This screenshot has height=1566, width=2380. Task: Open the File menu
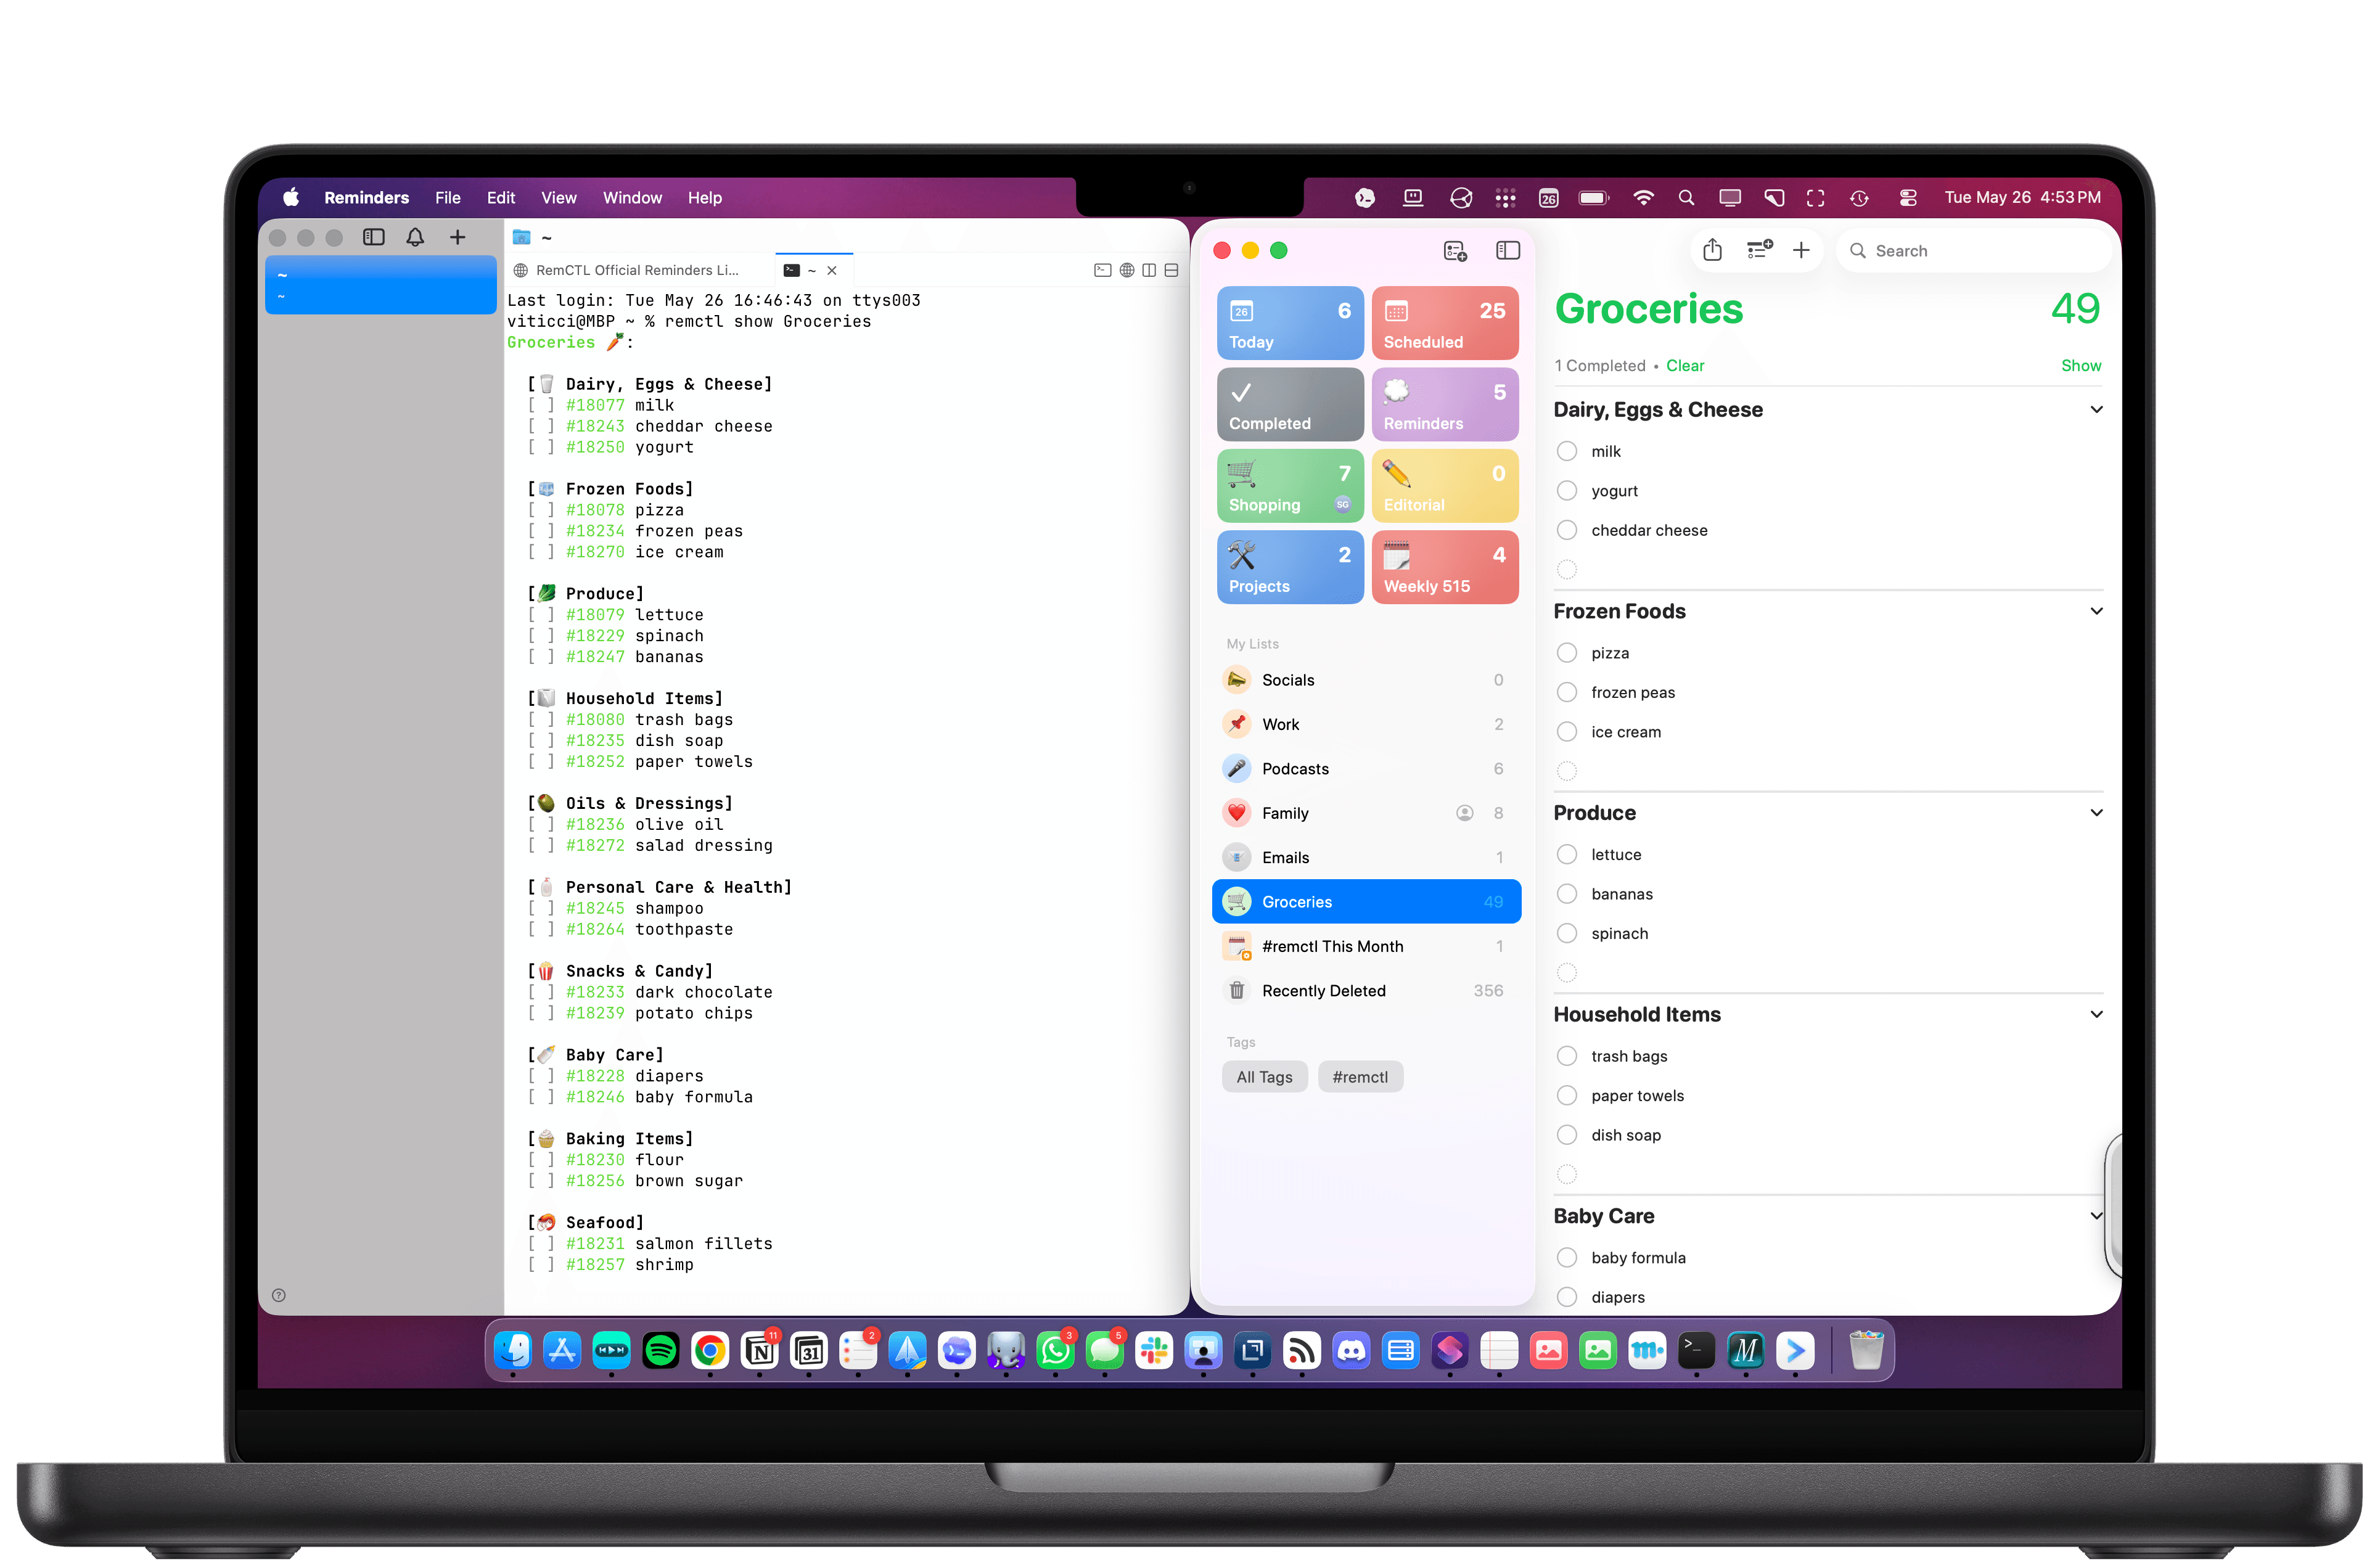click(x=448, y=198)
